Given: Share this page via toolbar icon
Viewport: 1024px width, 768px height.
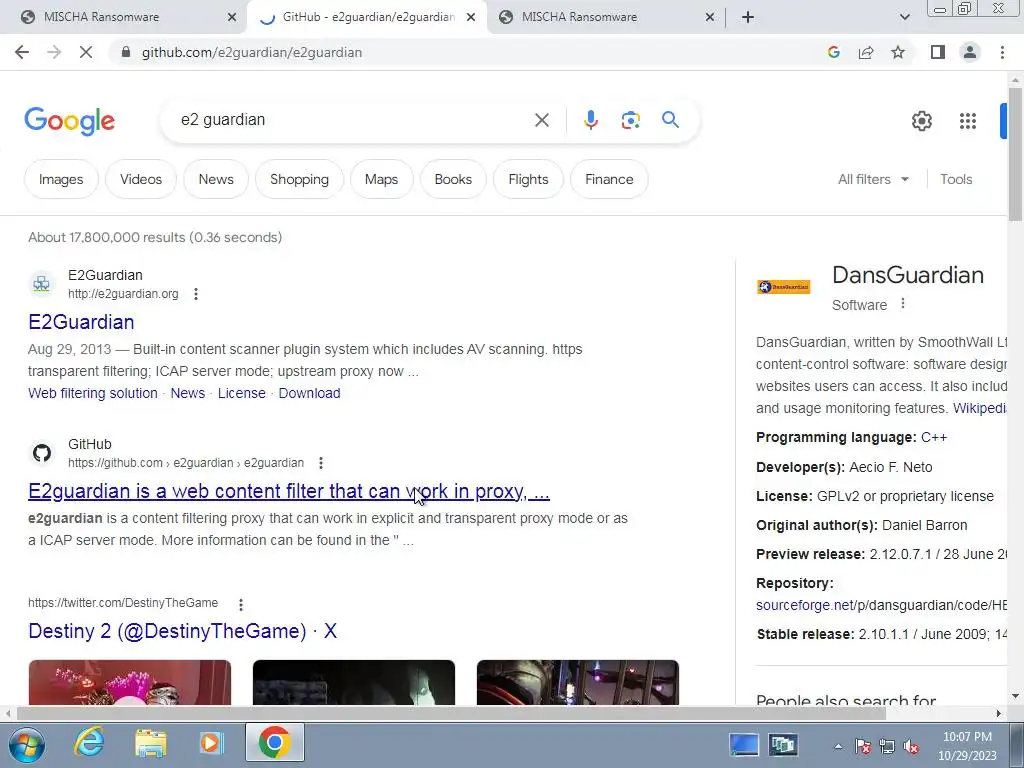Looking at the screenshot, I should point(866,52).
